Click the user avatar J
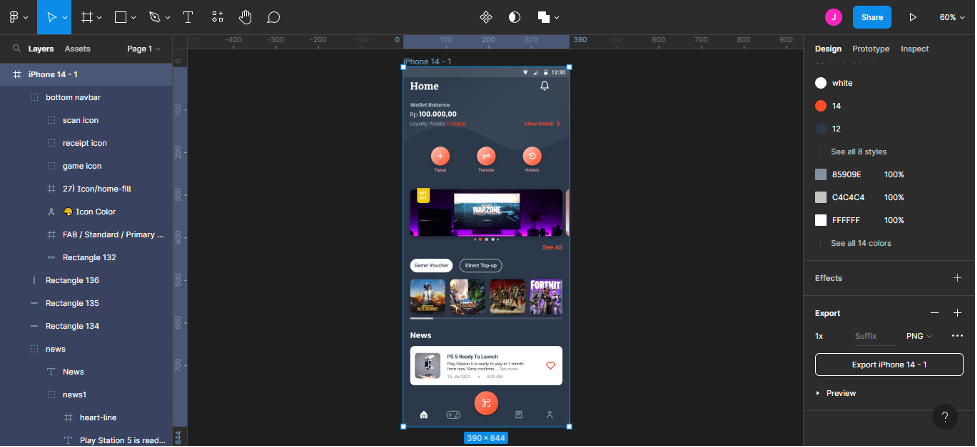This screenshot has width=977, height=447. [833, 17]
